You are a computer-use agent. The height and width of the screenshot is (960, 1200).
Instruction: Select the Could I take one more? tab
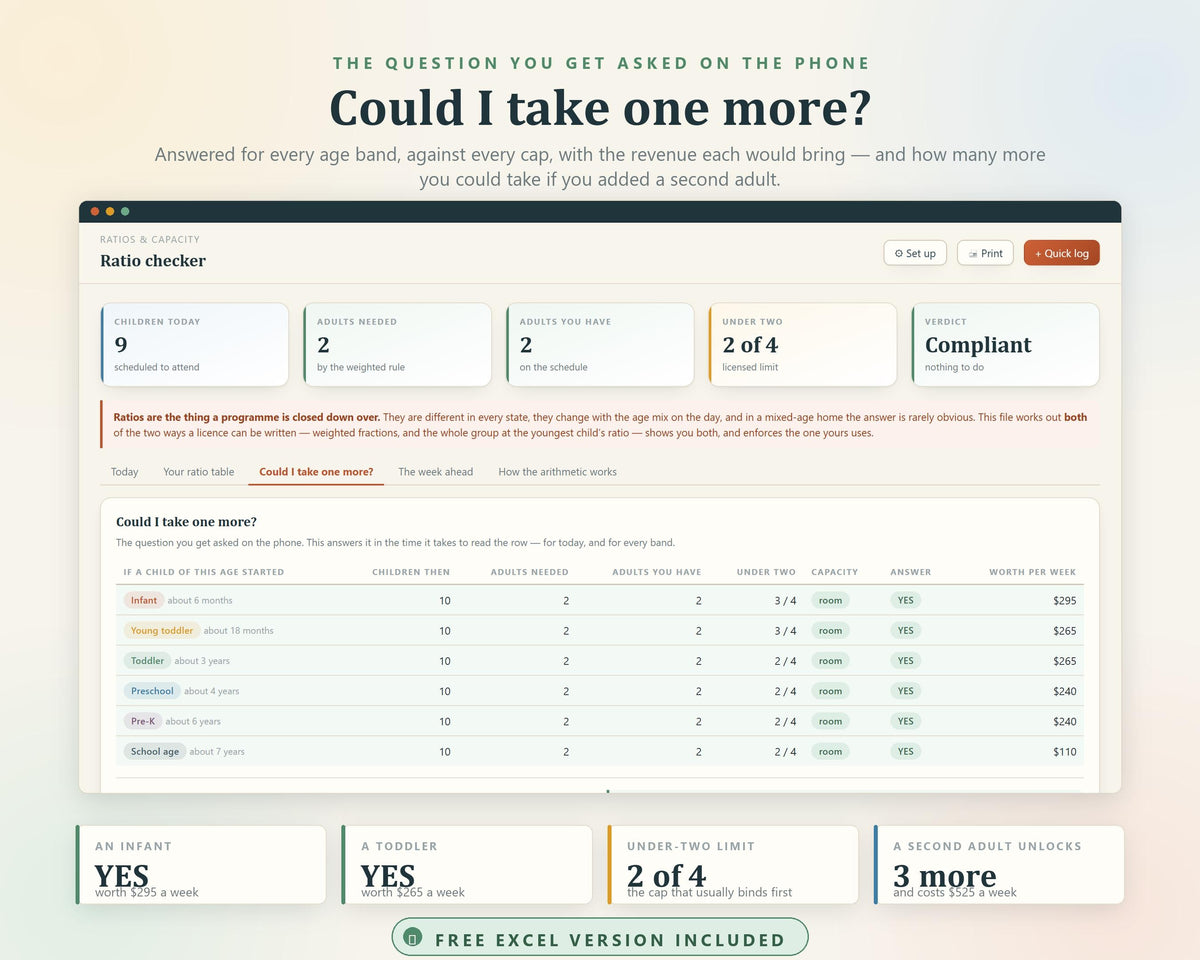(316, 471)
